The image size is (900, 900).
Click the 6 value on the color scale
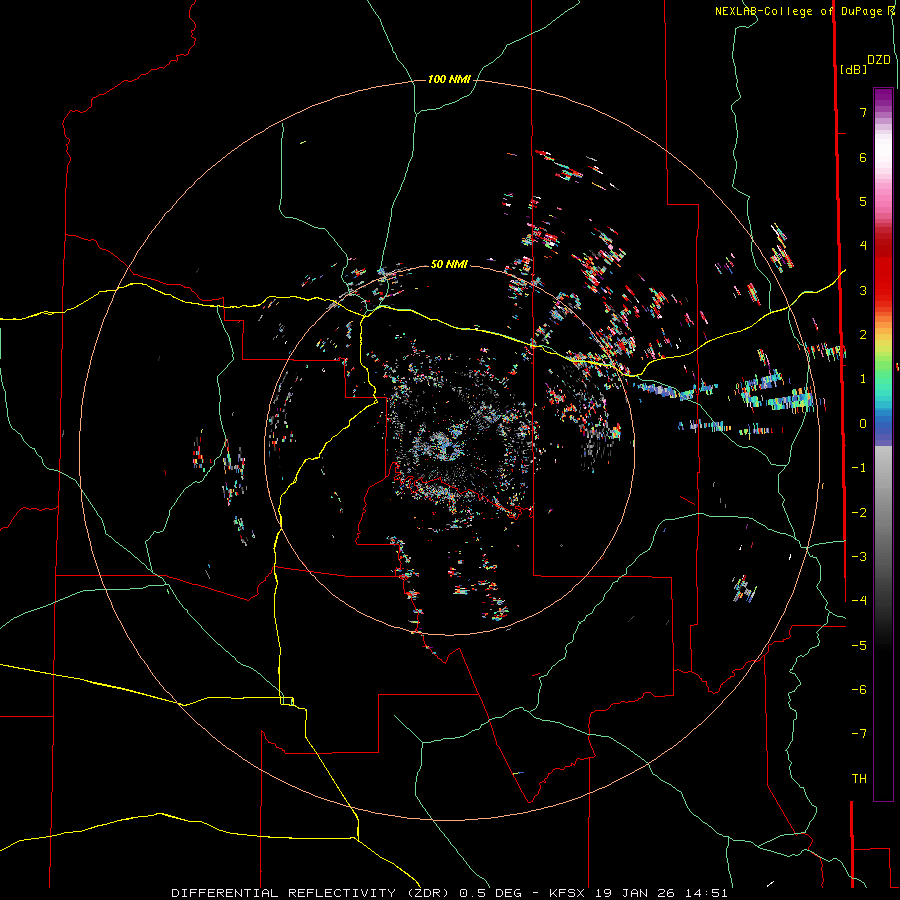point(863,157)
